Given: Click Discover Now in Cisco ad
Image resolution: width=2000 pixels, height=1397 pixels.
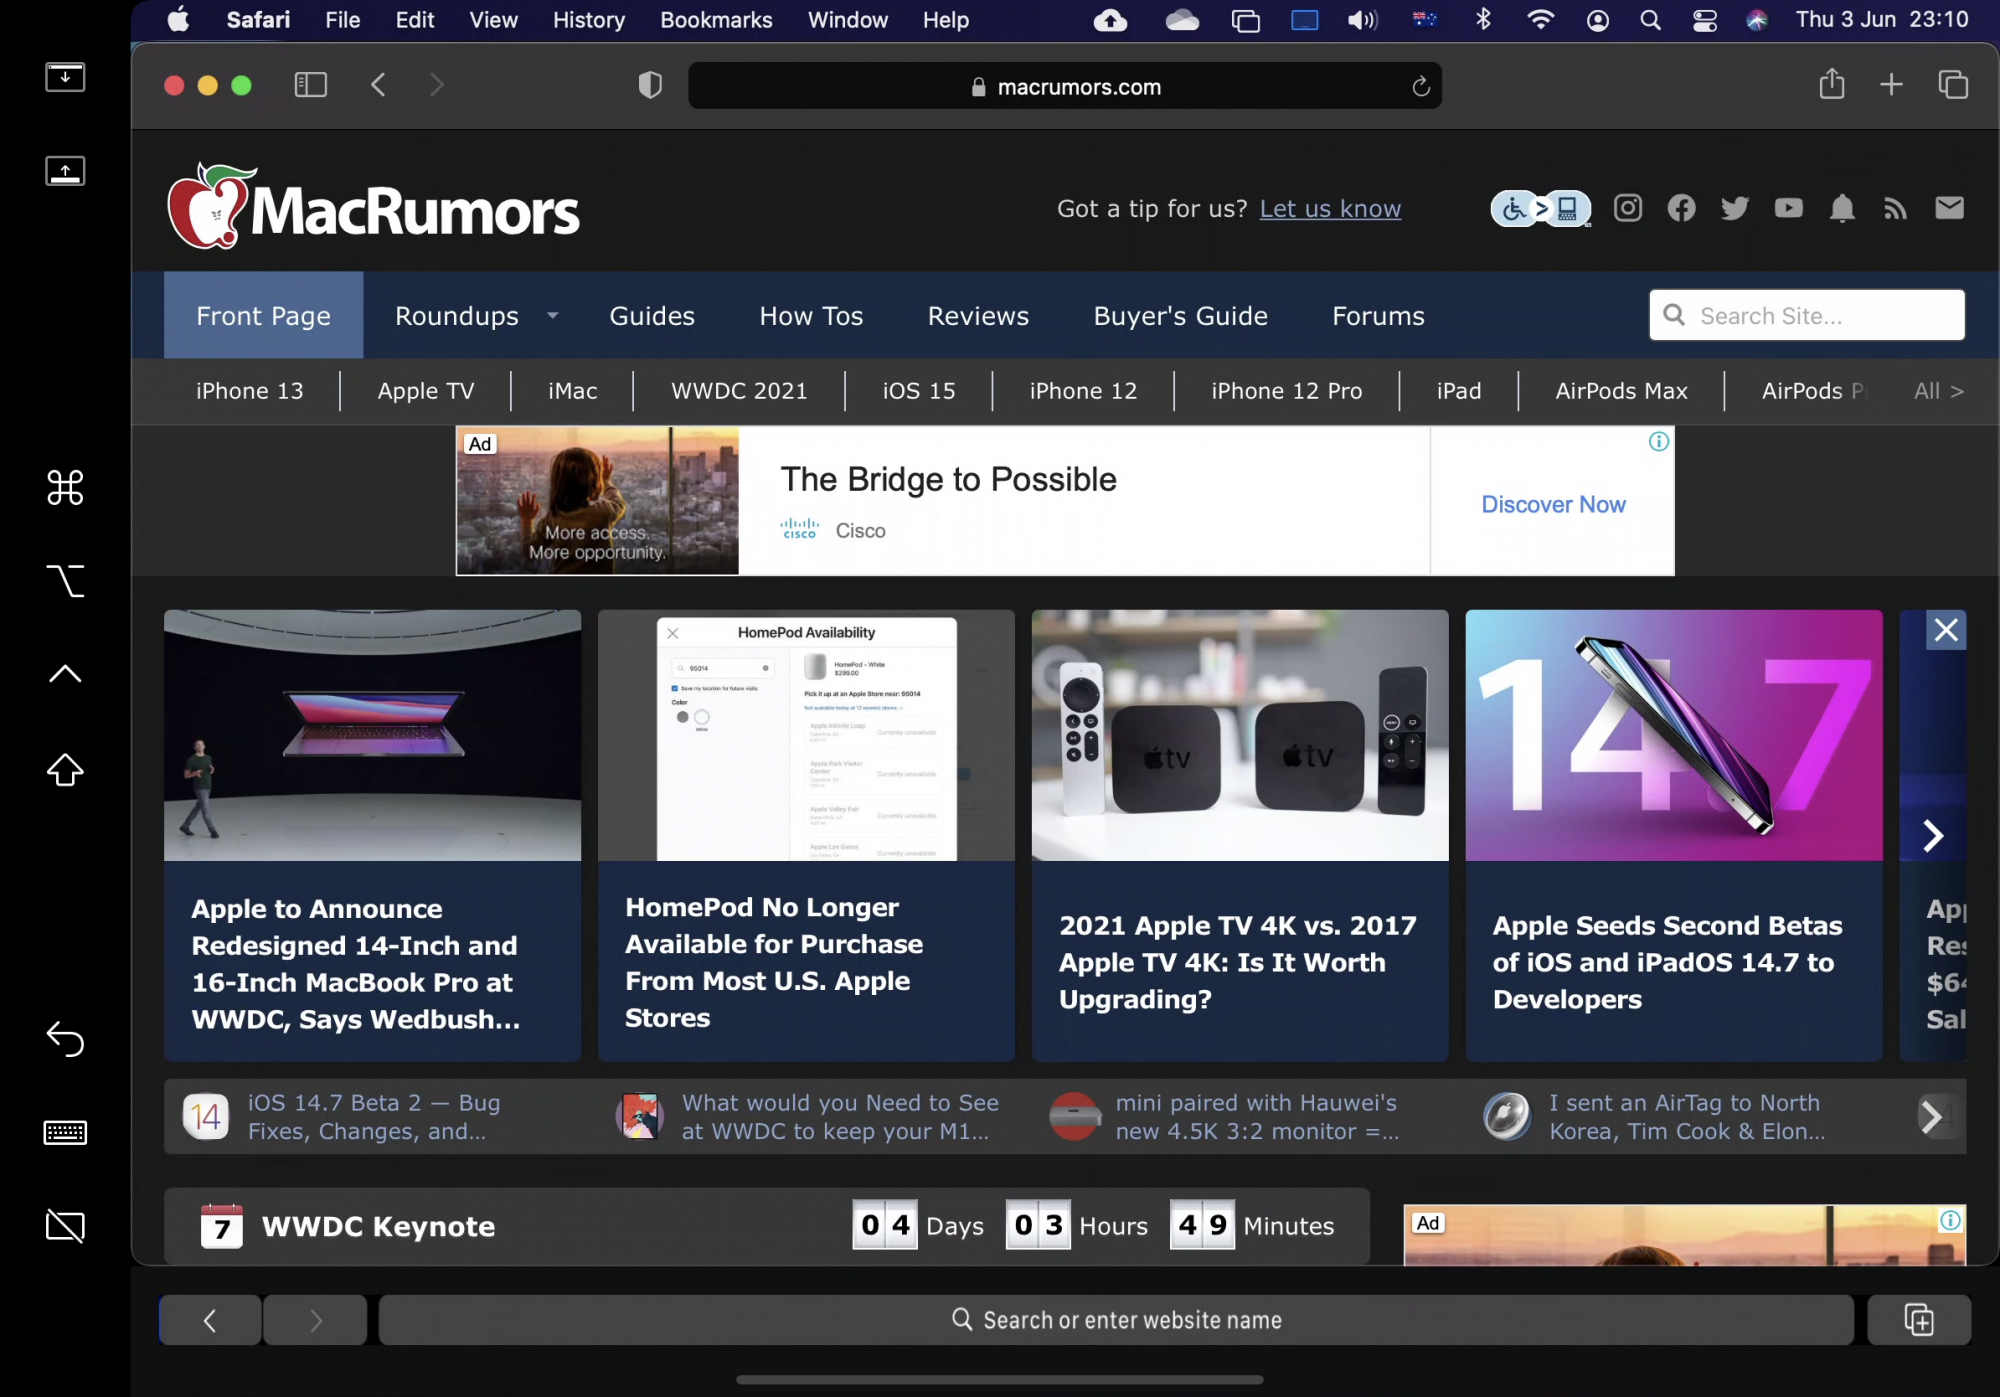Looking at the screenshot, I should (x=1553, y=504).
